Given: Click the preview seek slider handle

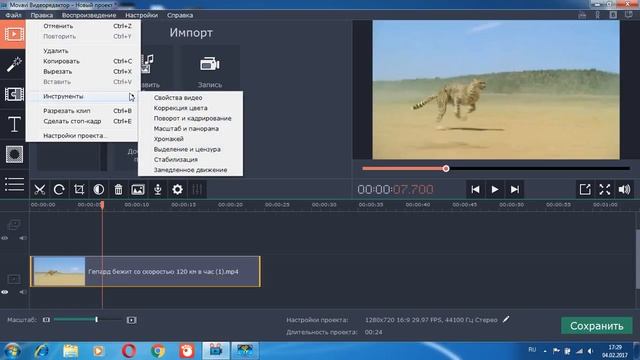Looking at the screenshot, I should coord(446,168).
